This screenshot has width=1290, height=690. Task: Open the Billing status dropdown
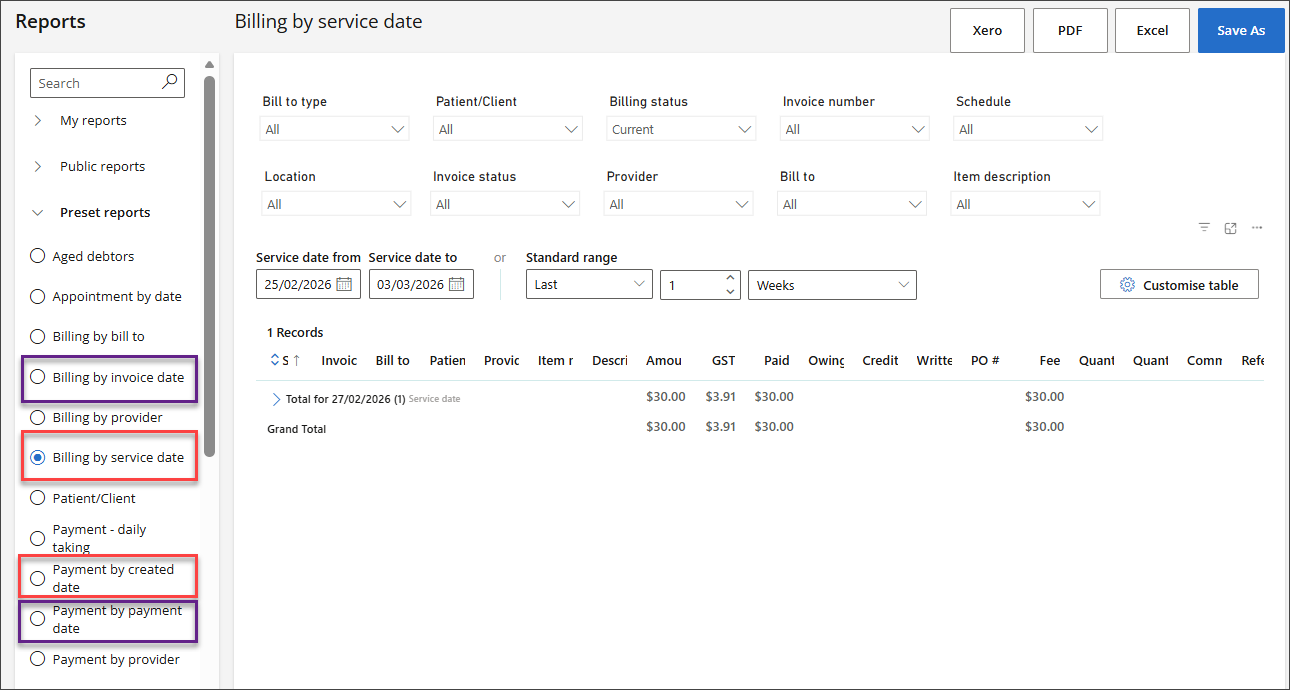click(x=681, y=129)
